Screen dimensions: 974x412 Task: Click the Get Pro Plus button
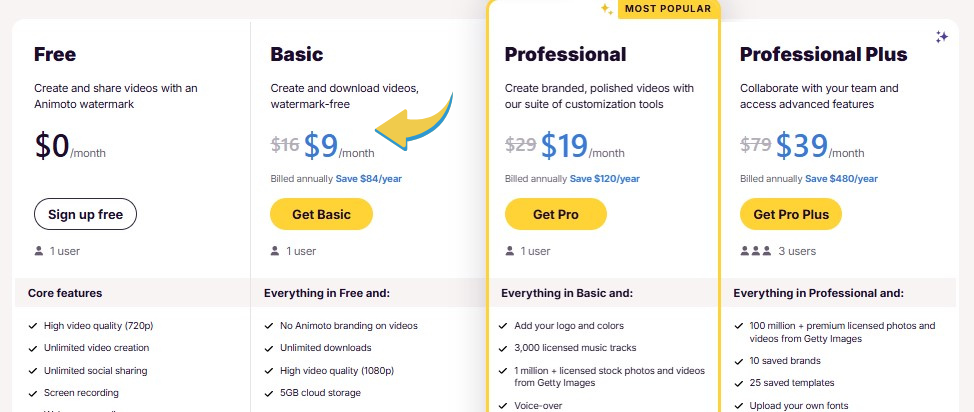tap(791, 214)
